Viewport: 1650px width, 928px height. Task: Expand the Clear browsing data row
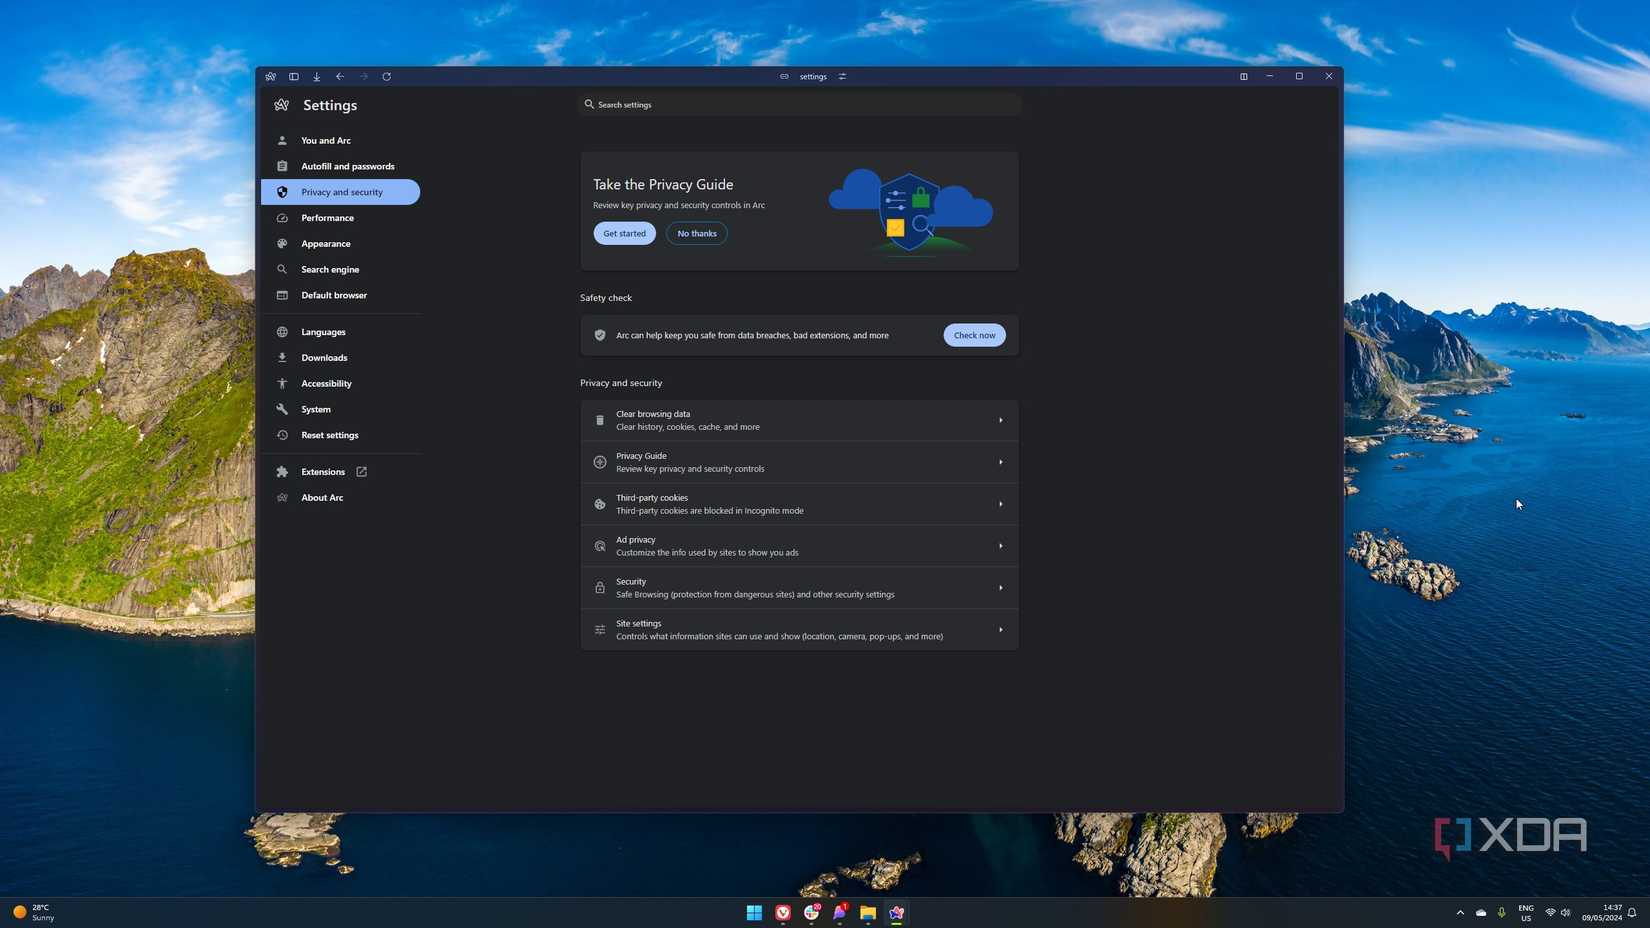[1000, 421]
